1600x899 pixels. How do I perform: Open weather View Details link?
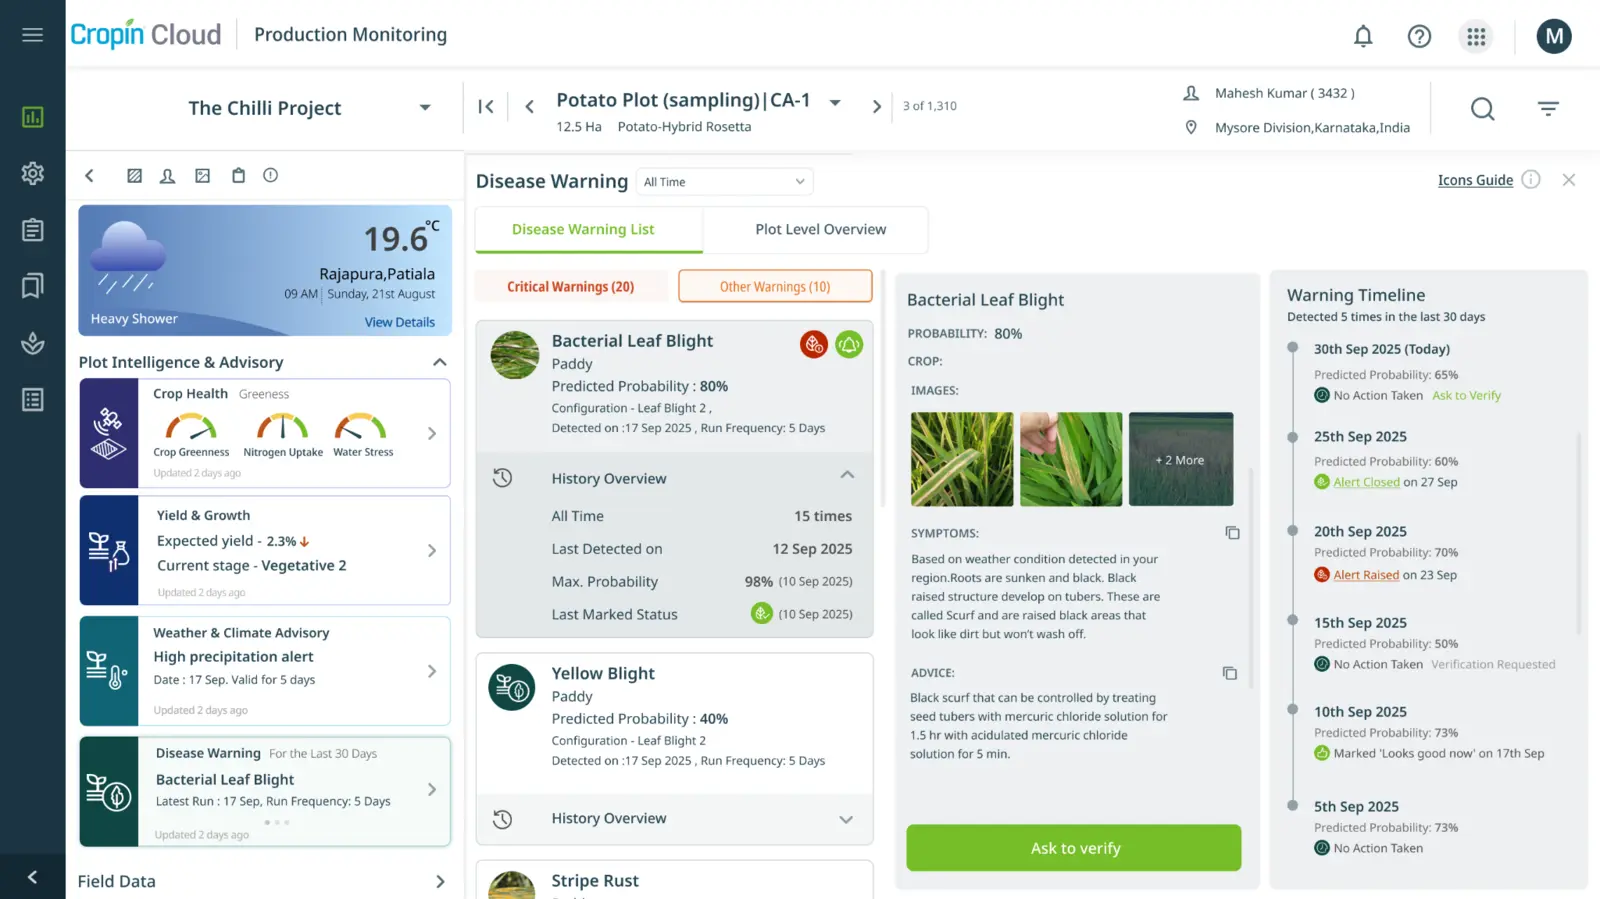(x=400, y=322)
